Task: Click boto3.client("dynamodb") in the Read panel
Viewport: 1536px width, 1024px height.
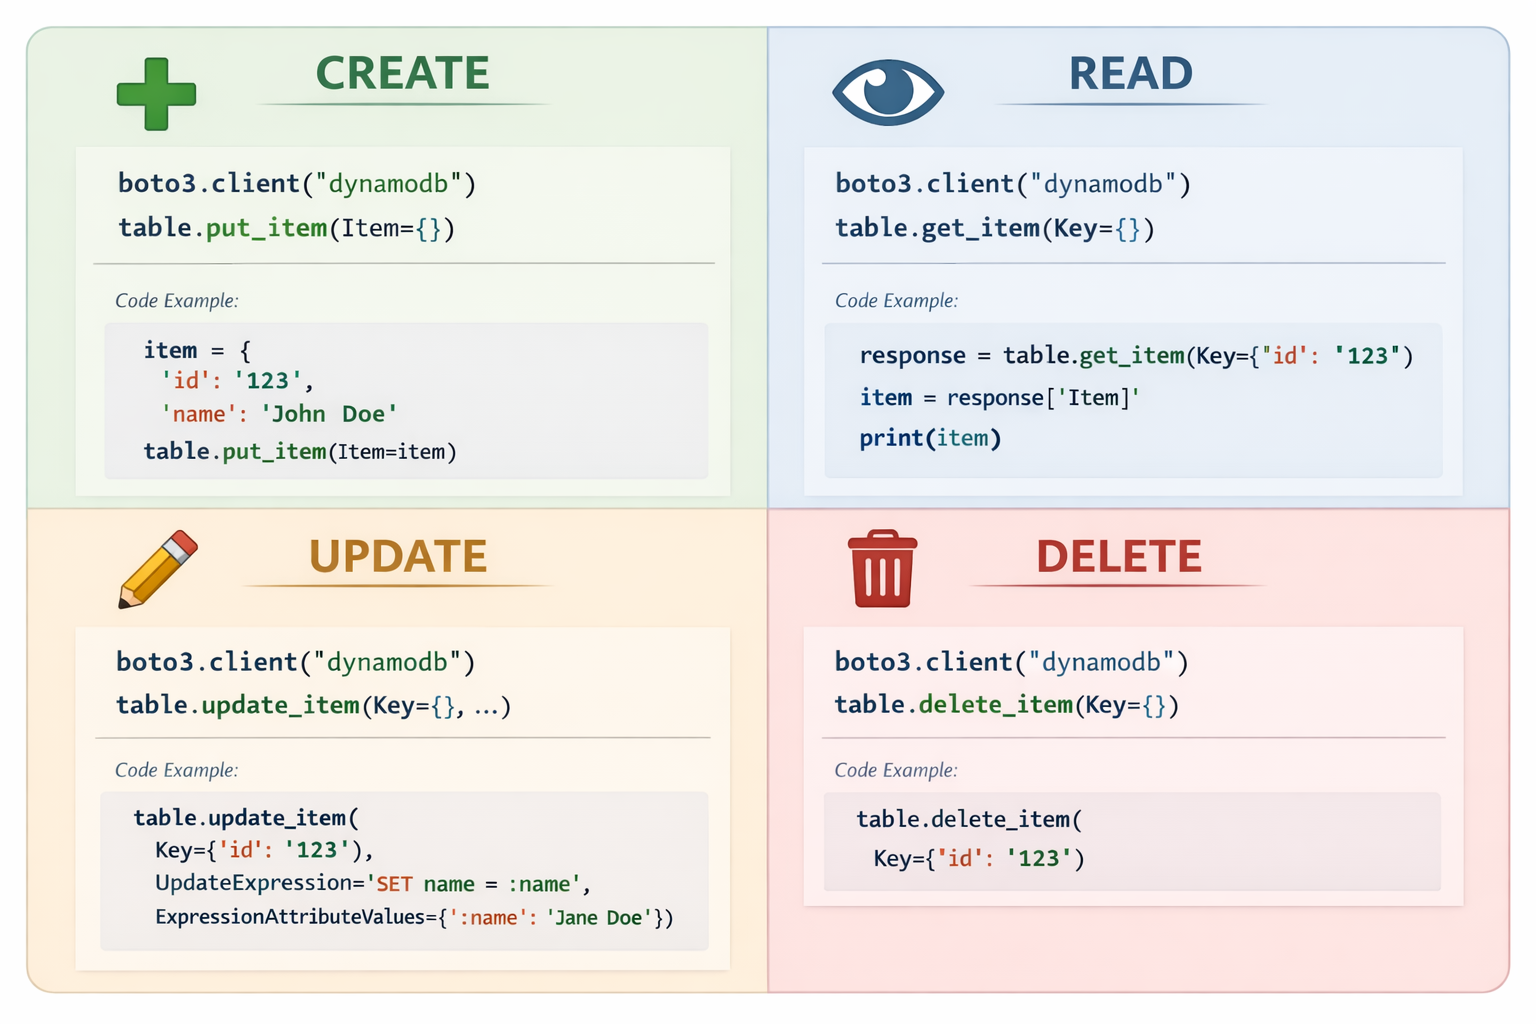Action: click(1012, 184)
